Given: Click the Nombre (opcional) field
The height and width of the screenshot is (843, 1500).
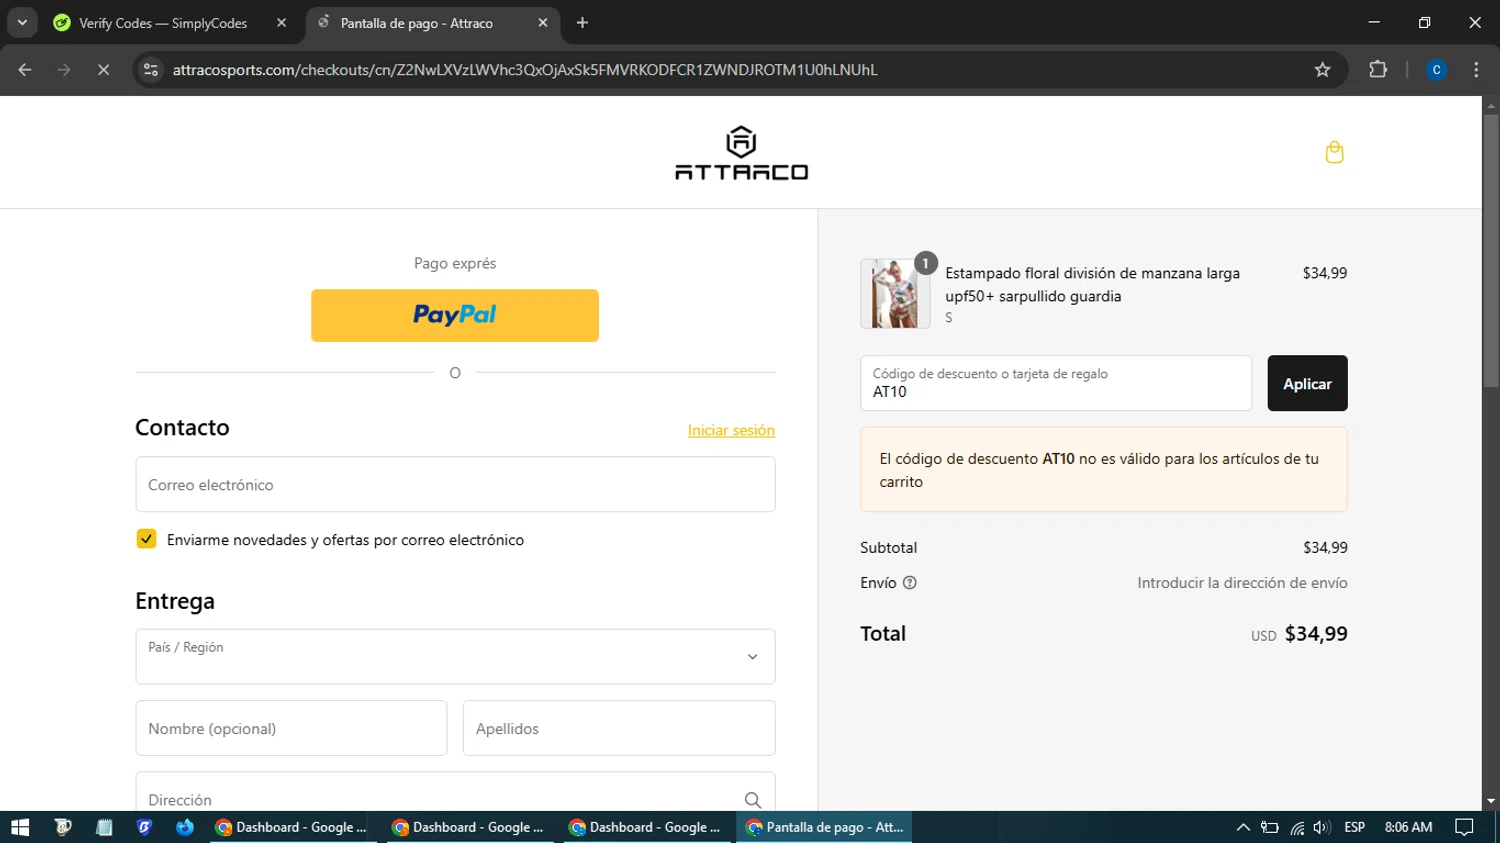Looking at the screenshot, I should pos(291,728).
